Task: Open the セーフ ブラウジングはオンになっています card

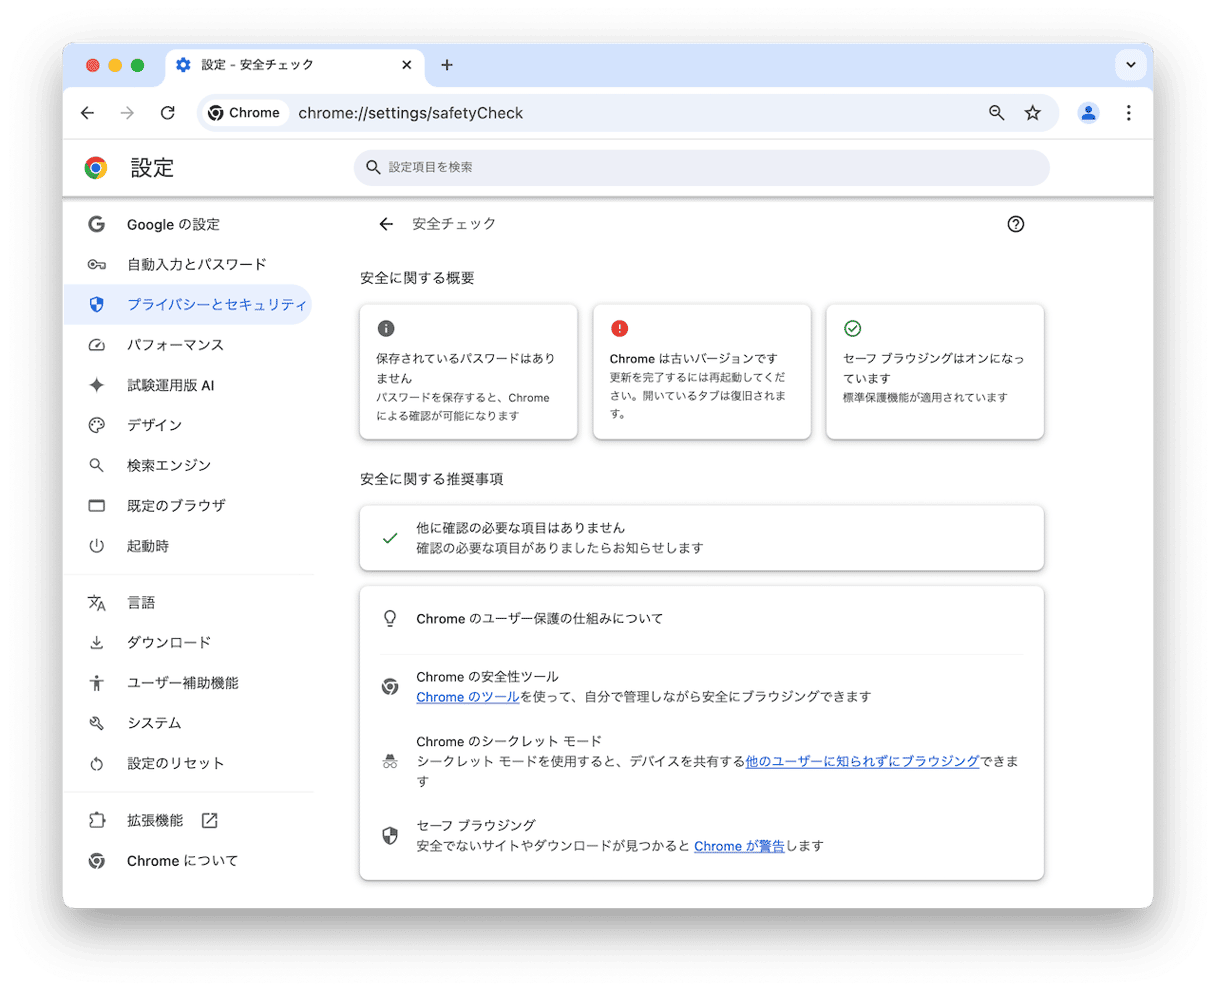Action: [x=935, y=372]
